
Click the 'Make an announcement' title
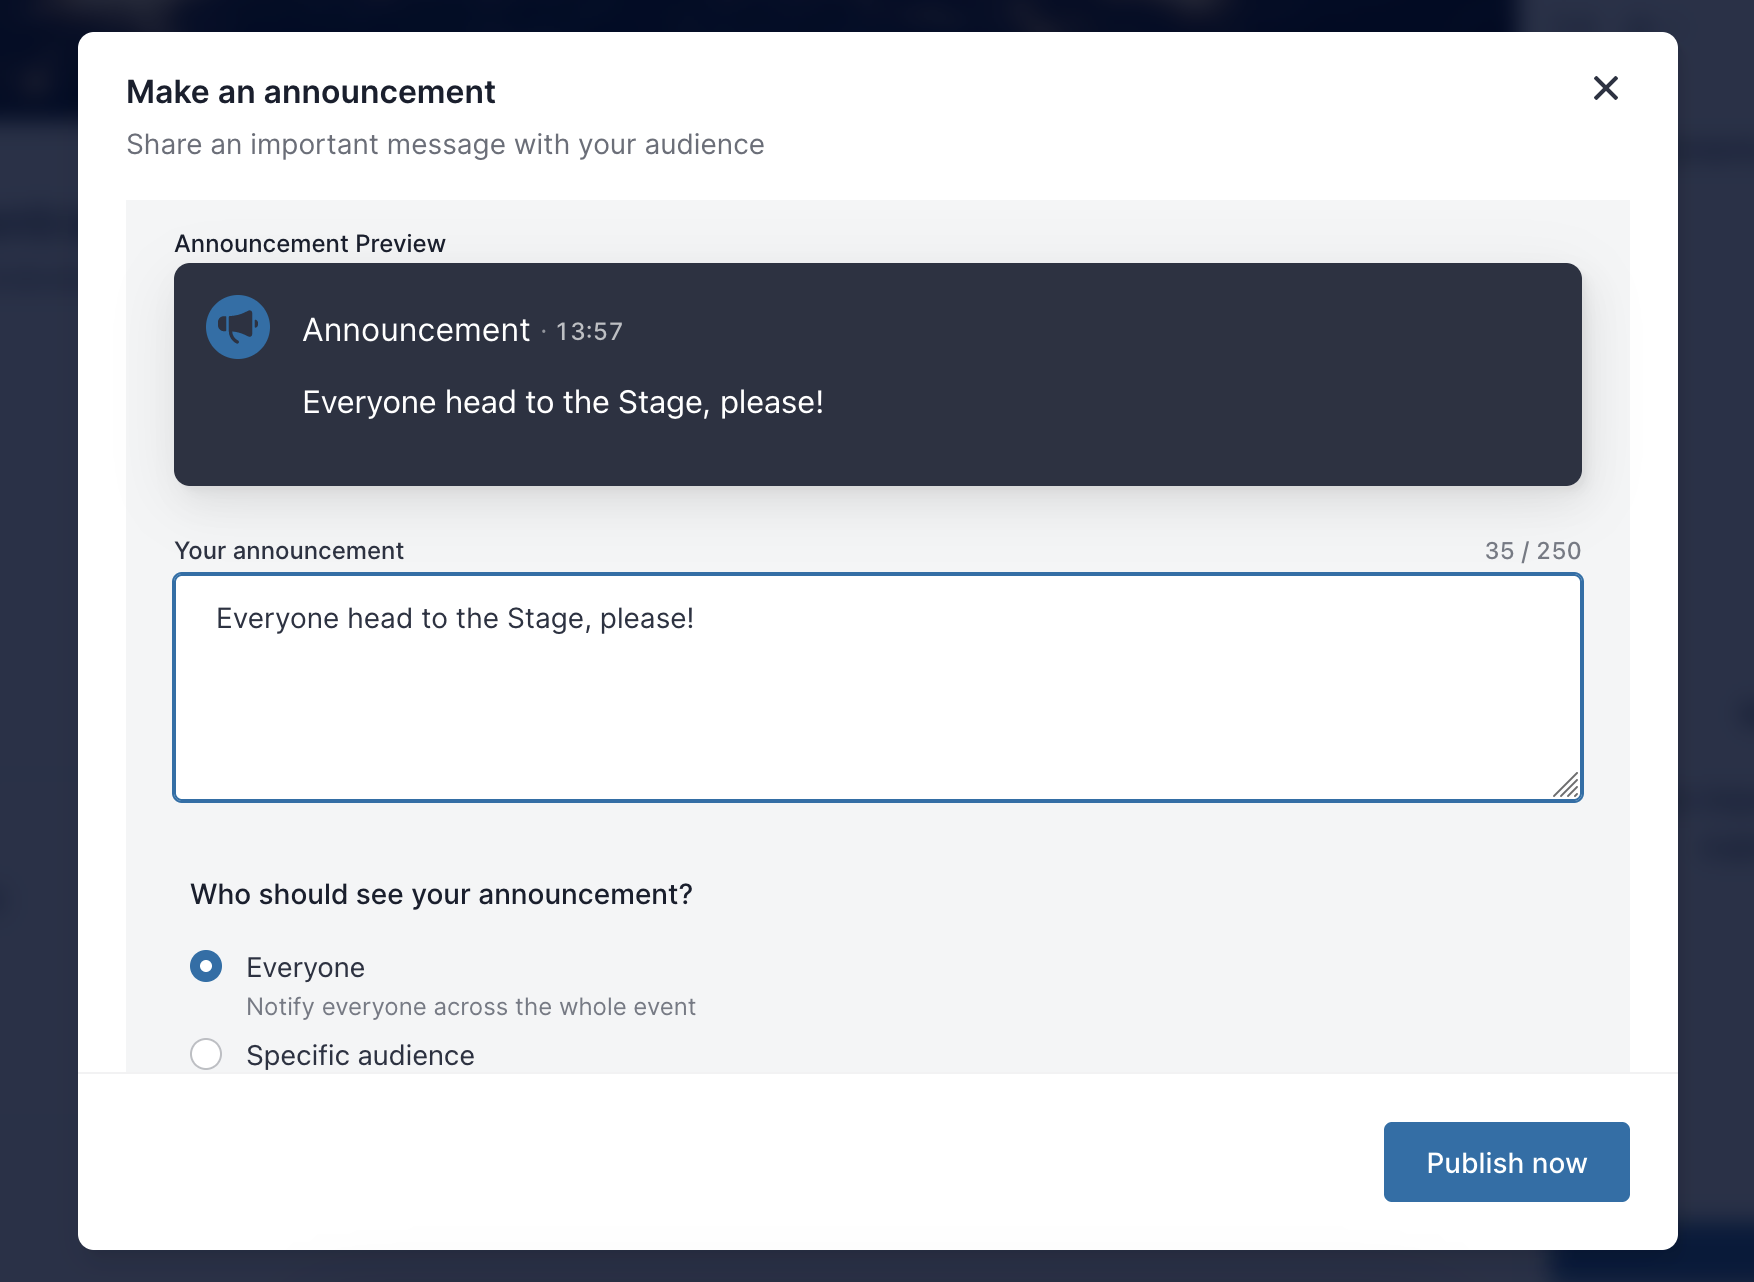[311, 92]
